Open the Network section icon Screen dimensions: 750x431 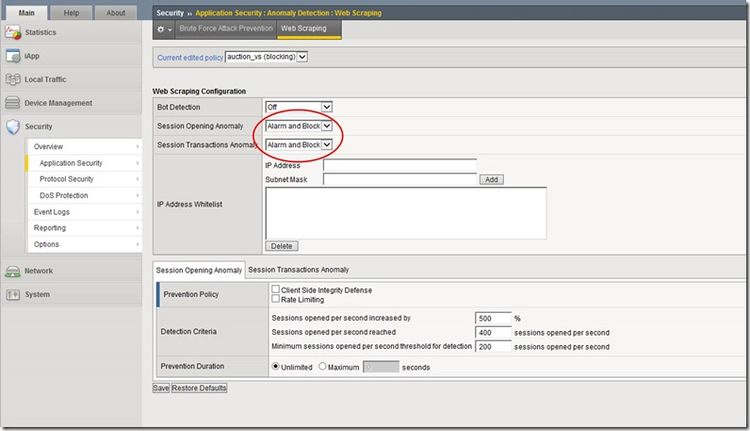(14, 270)
